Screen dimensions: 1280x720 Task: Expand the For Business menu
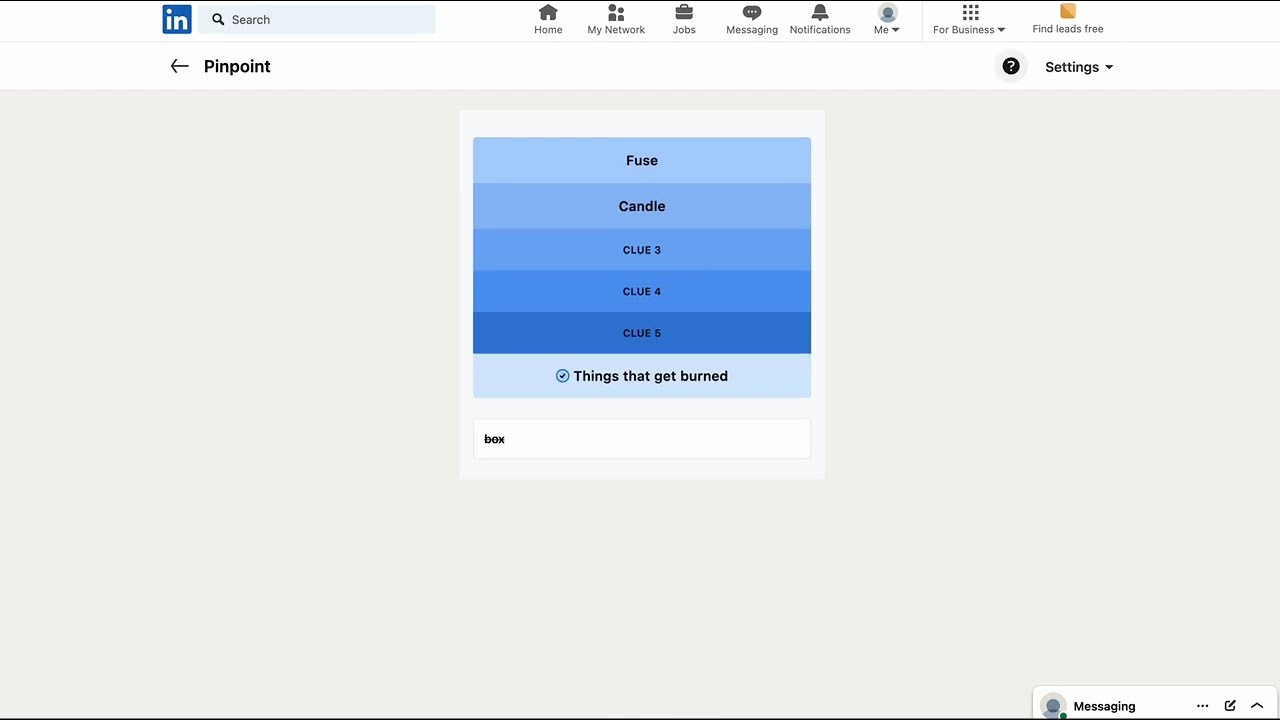tap(969, 20)
